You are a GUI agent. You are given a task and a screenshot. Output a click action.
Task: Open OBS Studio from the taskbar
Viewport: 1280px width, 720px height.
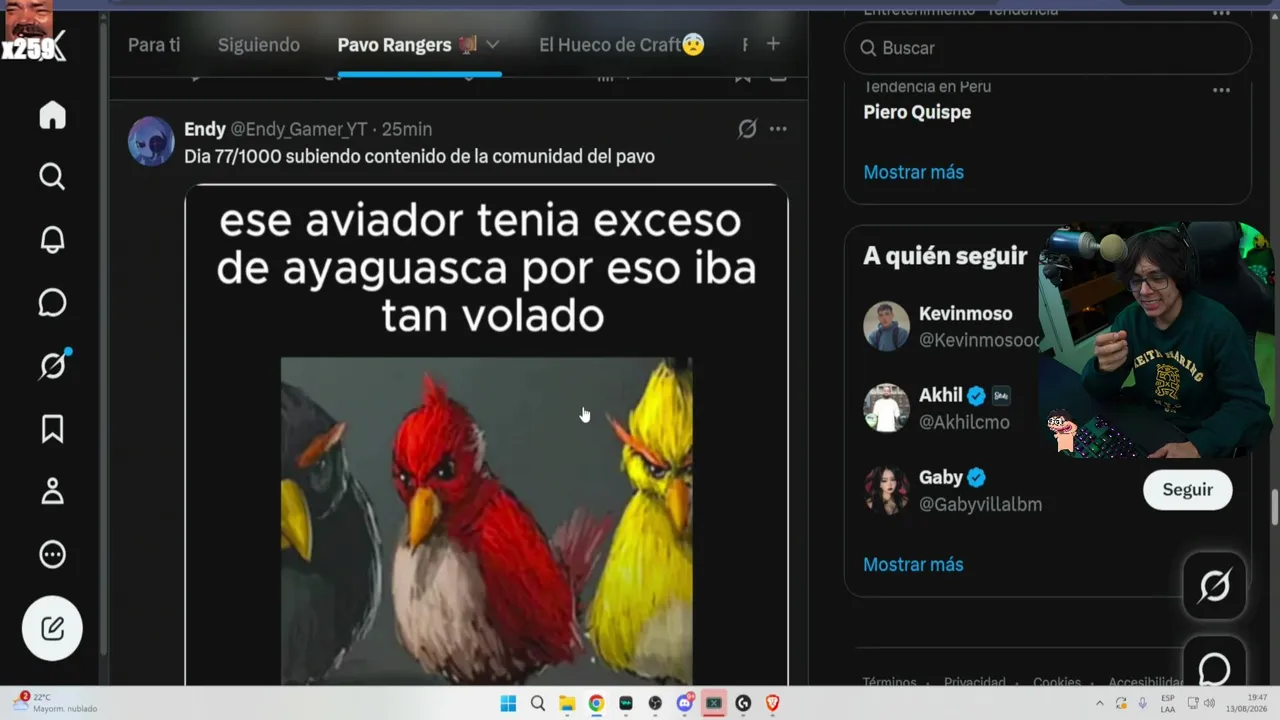tap(655, 703)
